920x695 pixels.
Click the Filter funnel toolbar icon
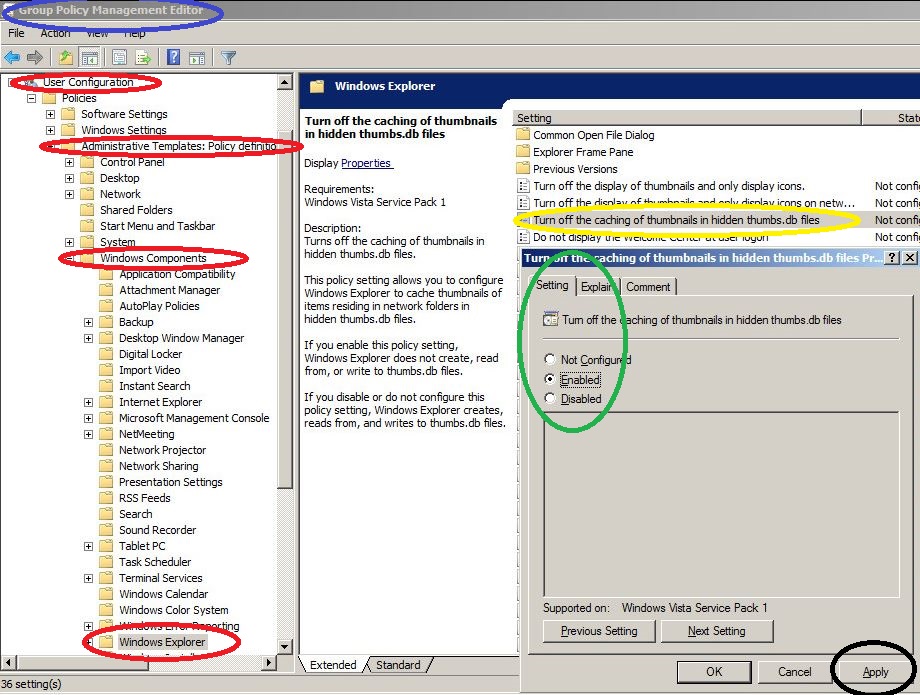click(228, 57)
